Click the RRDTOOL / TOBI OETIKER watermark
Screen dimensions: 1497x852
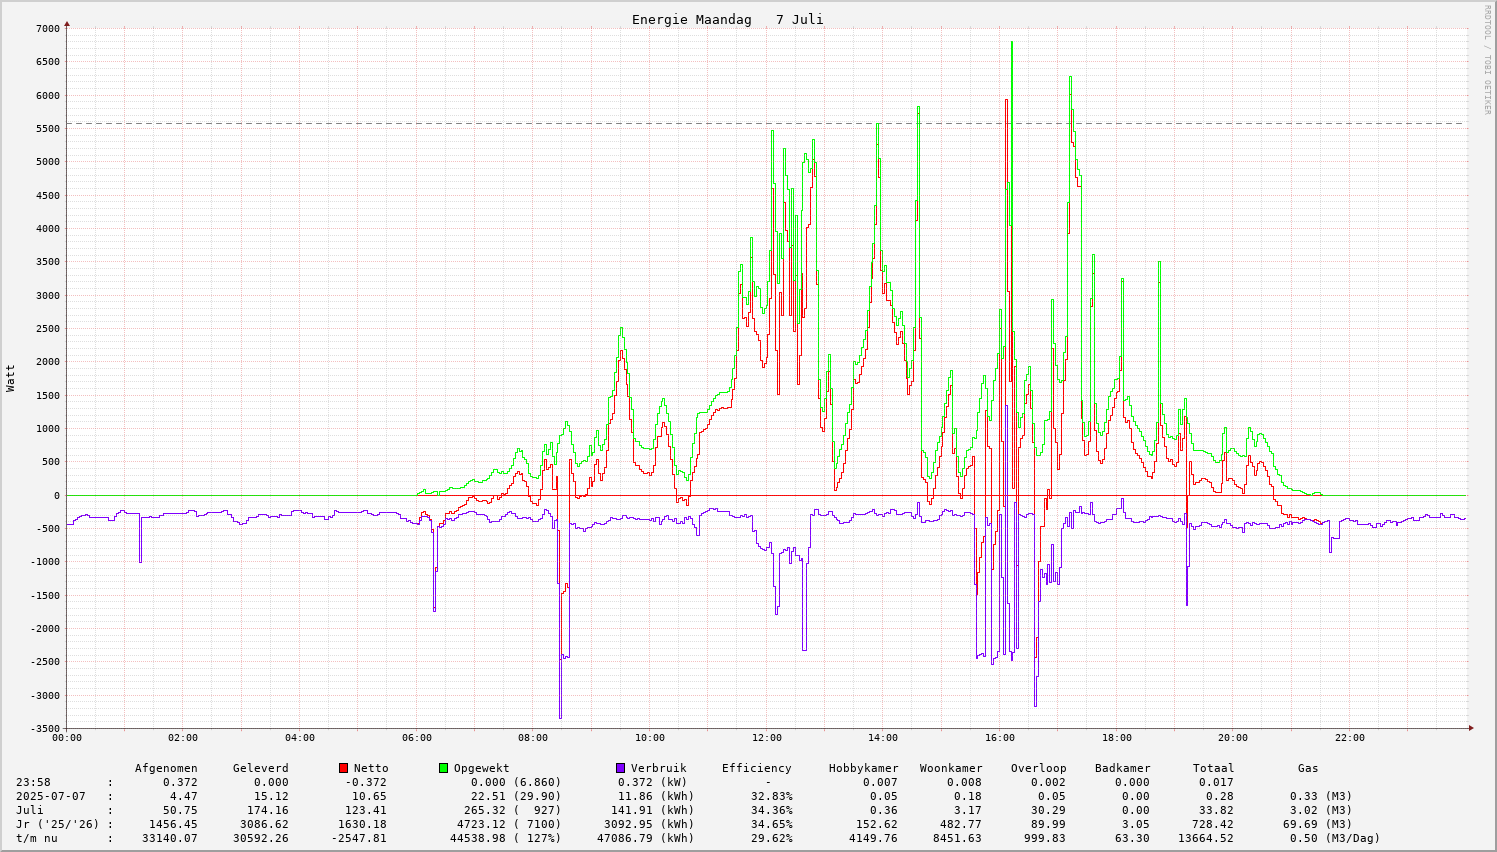[x=1487, y=59]
